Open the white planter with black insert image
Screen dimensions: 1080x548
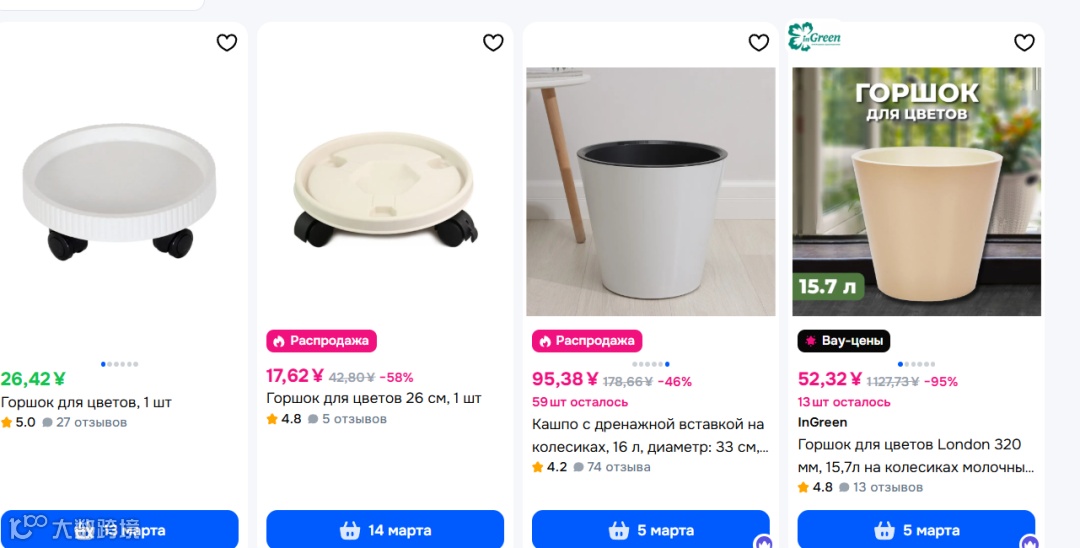coord(651,192)
